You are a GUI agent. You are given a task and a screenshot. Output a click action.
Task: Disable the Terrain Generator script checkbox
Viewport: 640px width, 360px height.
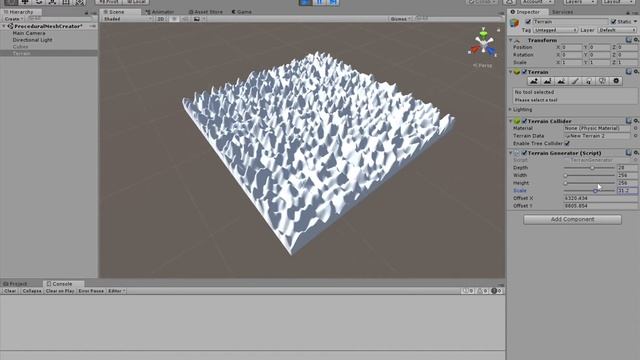click(524, 153)
